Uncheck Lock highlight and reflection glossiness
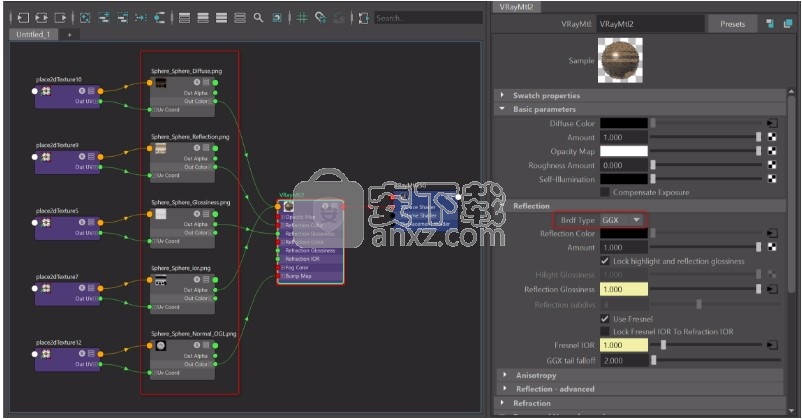802x420 pixels. point(605,261)
